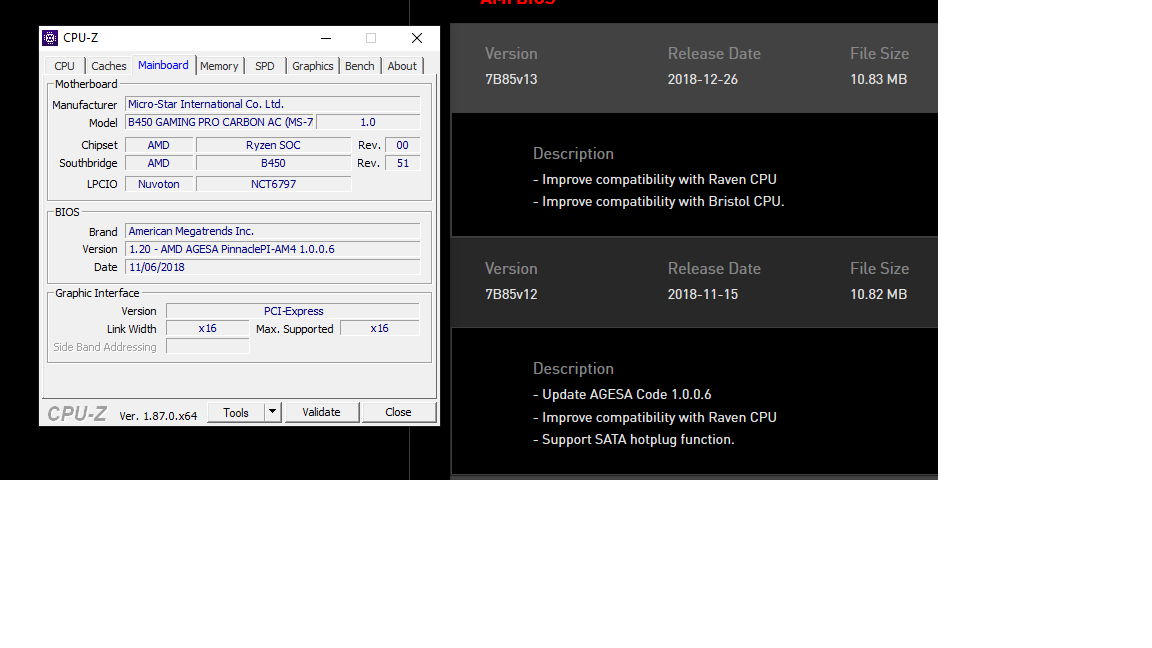The height and width of the screenshot is (648, 1152).
Task: Click release date 2018-12-26
Action: (x=702, y=79)
